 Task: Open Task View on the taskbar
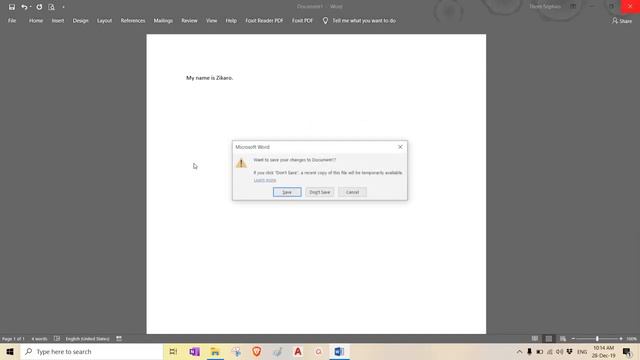pos(173,351)
